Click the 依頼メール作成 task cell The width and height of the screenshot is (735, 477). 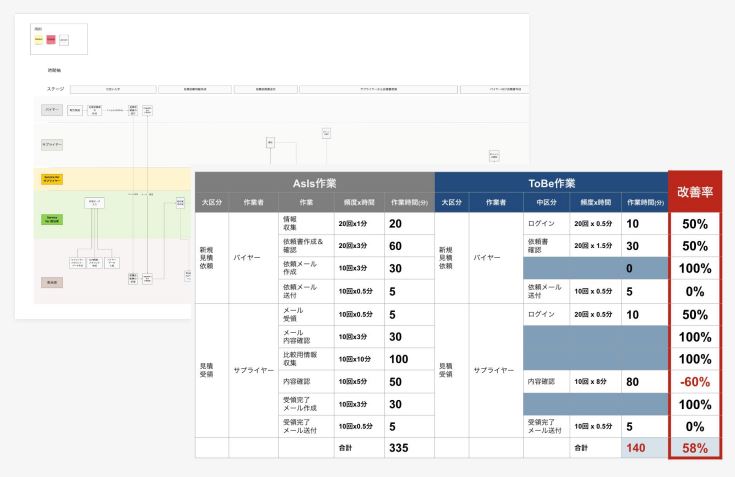tap(306, 268)
